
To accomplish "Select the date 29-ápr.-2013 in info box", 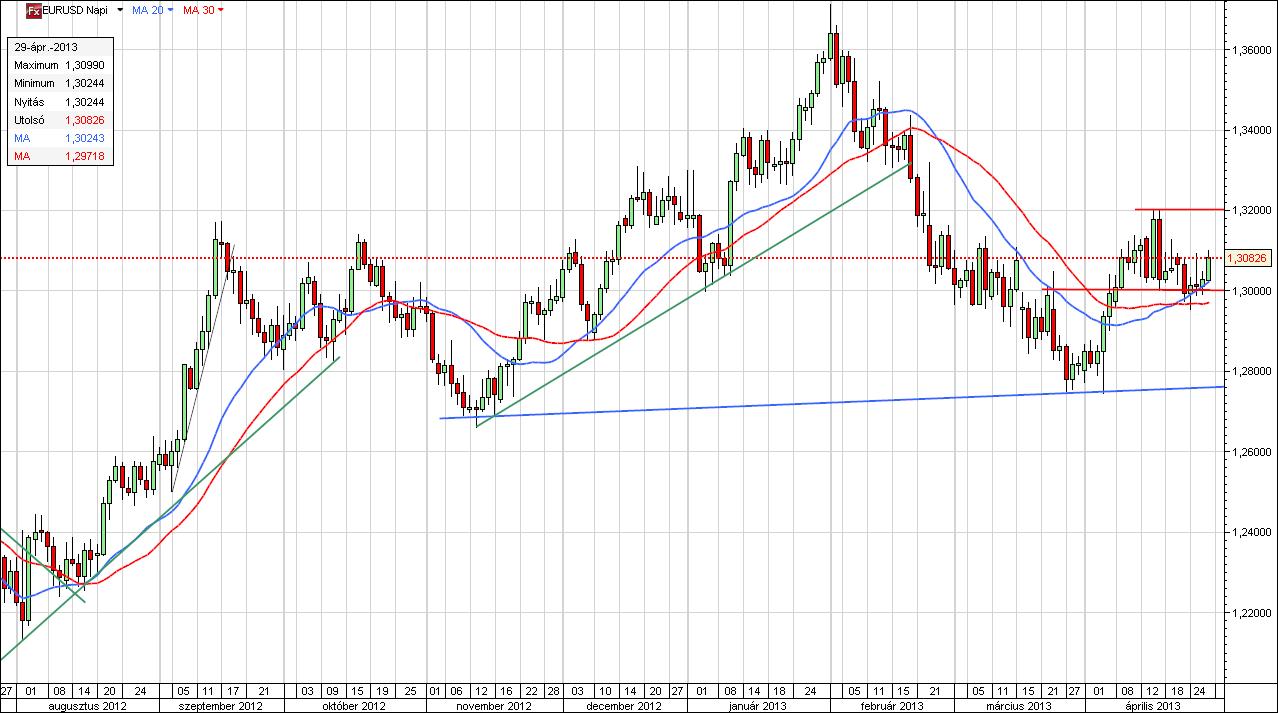I will 44,47.
